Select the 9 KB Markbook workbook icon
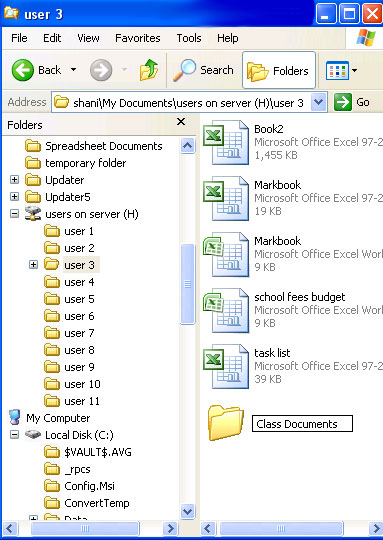 226,254
